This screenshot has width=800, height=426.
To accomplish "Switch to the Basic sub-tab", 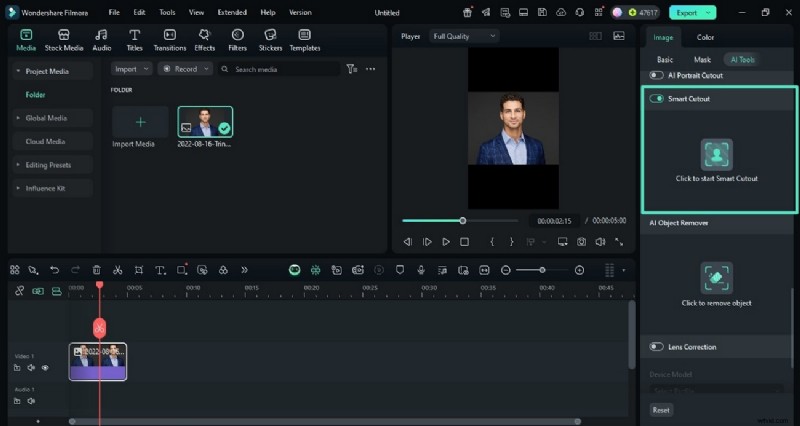I will 664,60.
